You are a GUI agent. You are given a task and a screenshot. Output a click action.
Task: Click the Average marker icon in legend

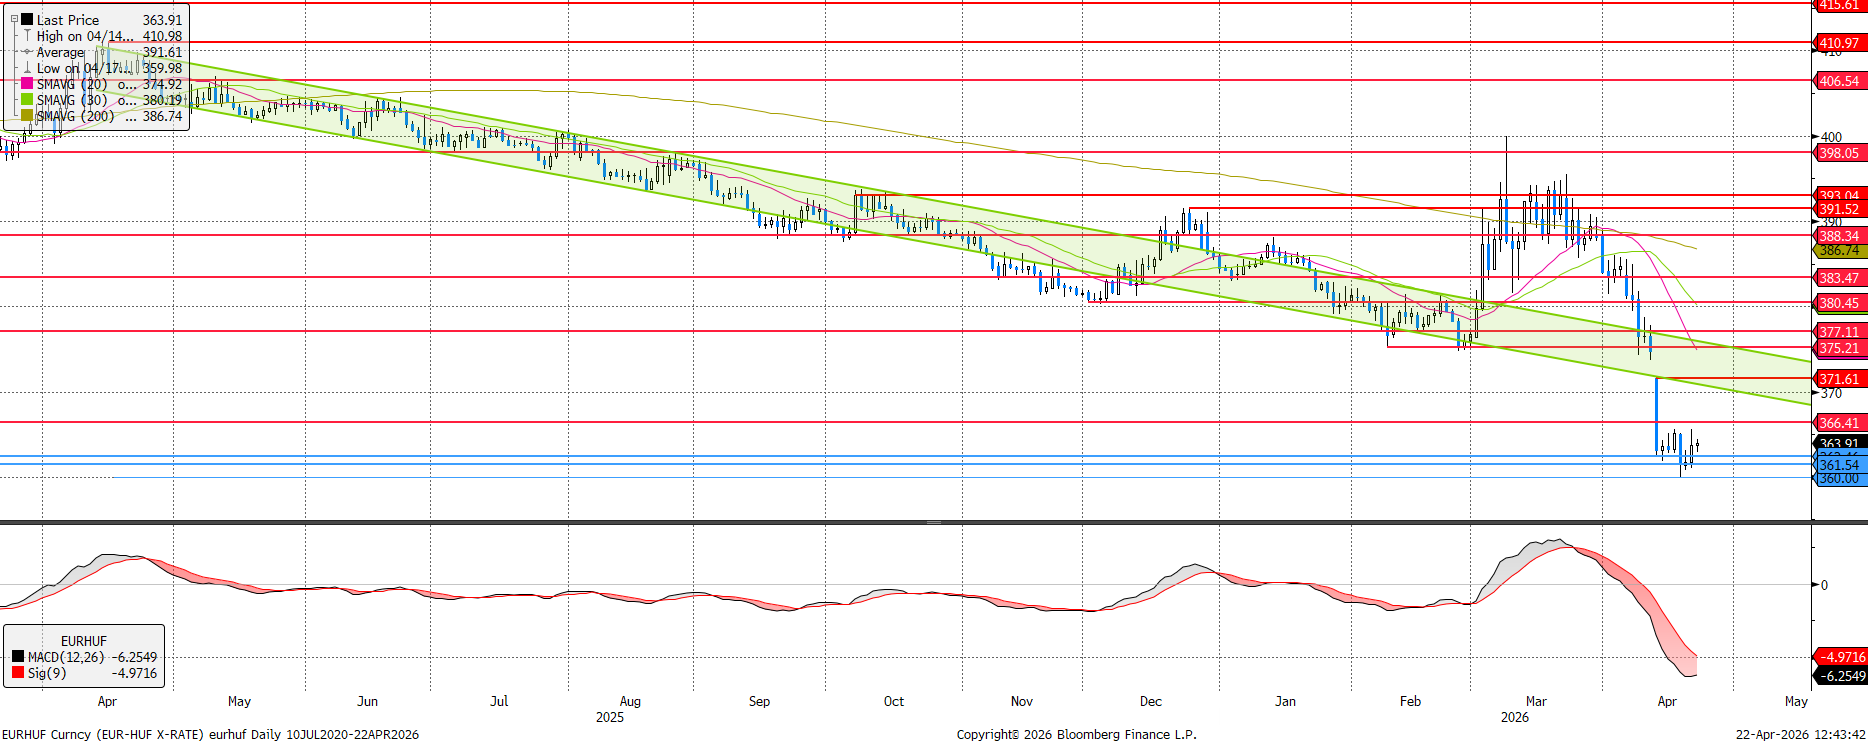[27, 52]
